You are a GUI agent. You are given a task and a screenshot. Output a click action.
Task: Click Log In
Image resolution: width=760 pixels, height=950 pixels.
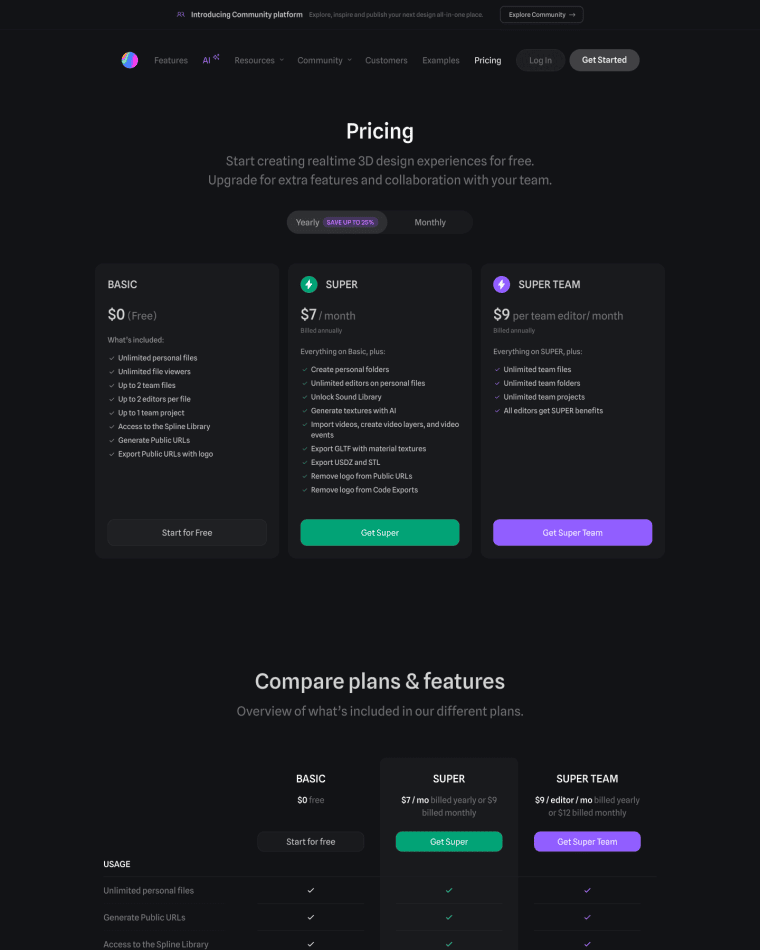[x=539, y=60]
